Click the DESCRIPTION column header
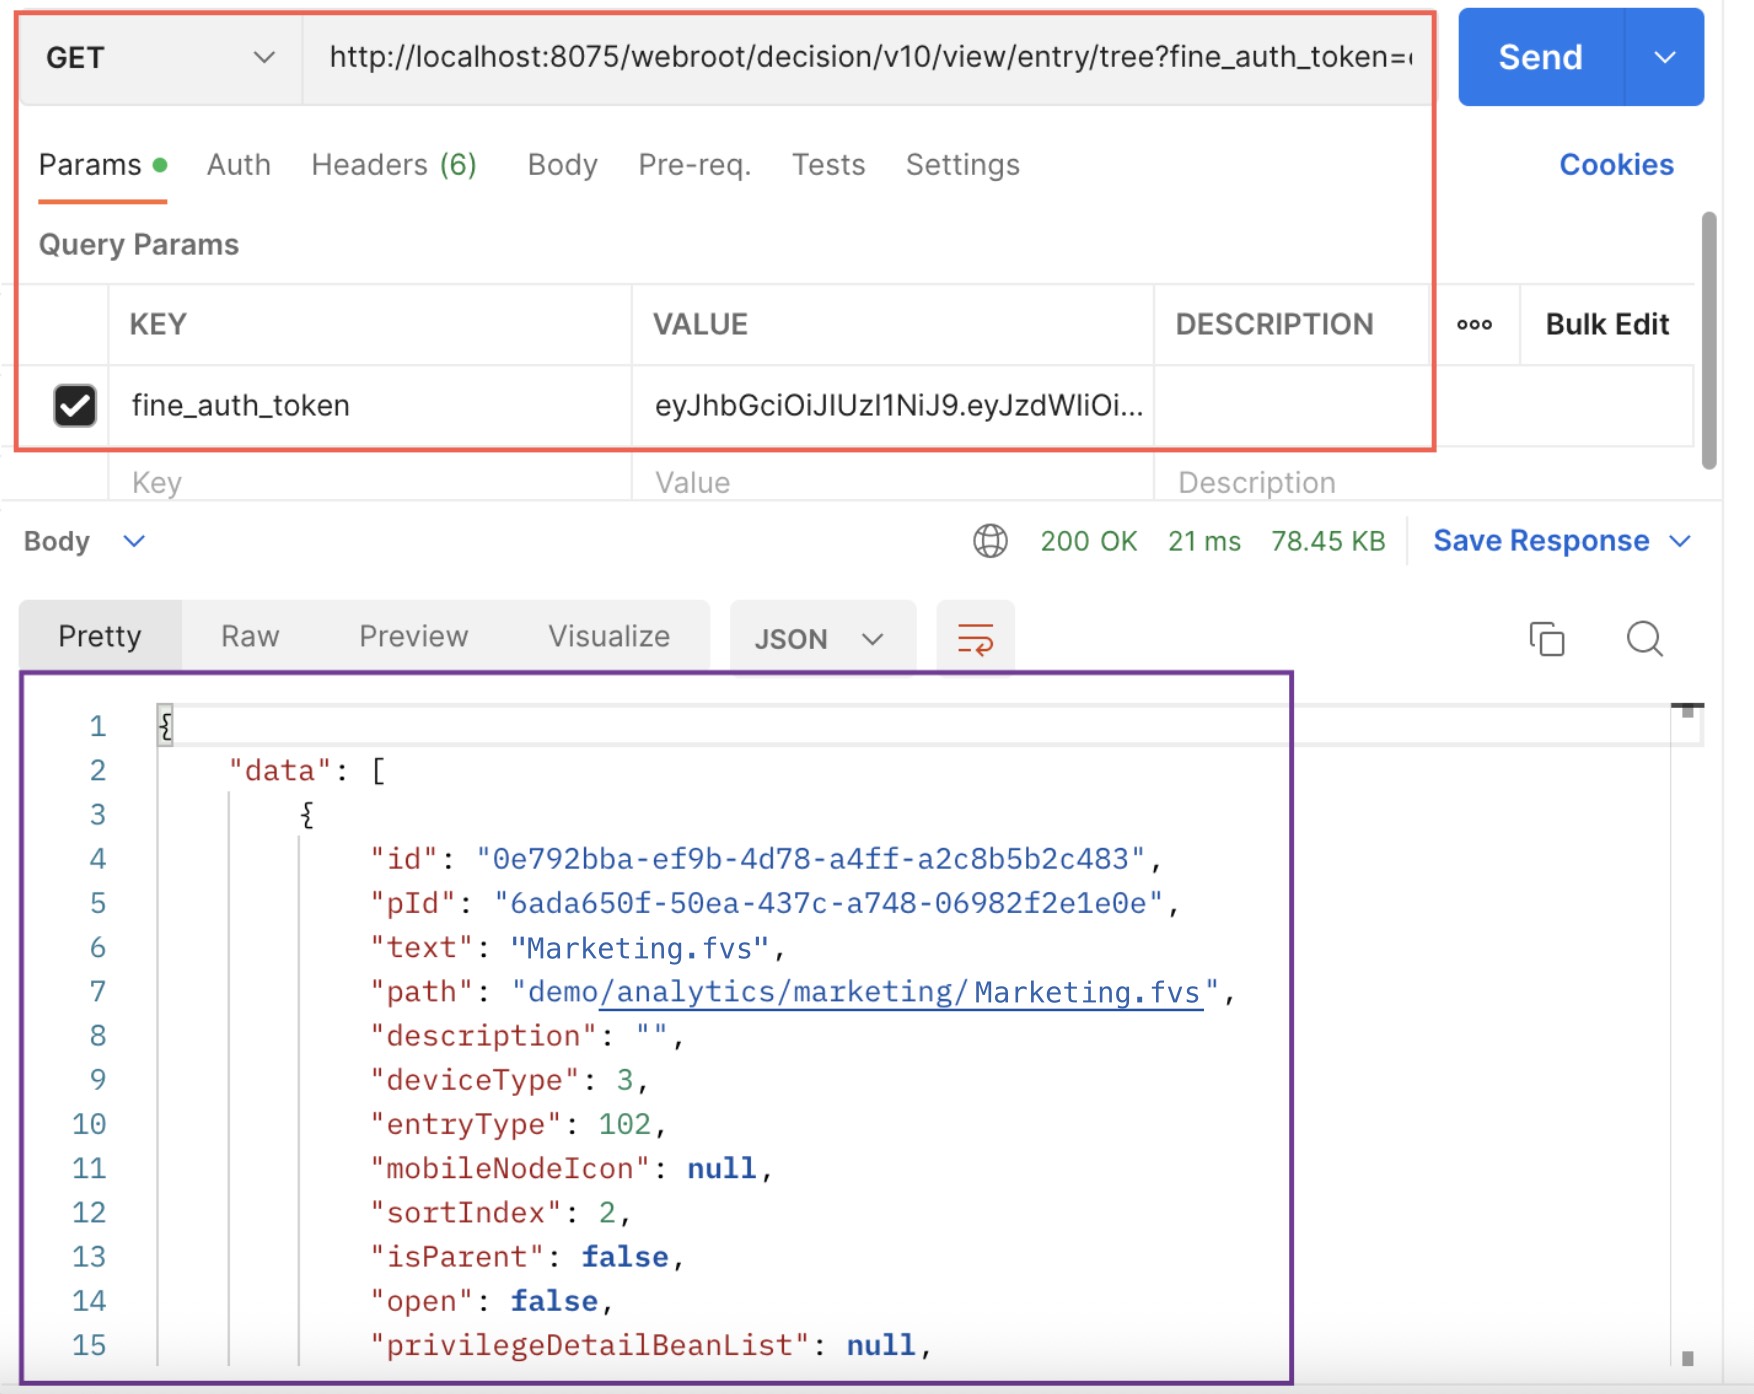 pyautogui.click(x=1274, y=325)
